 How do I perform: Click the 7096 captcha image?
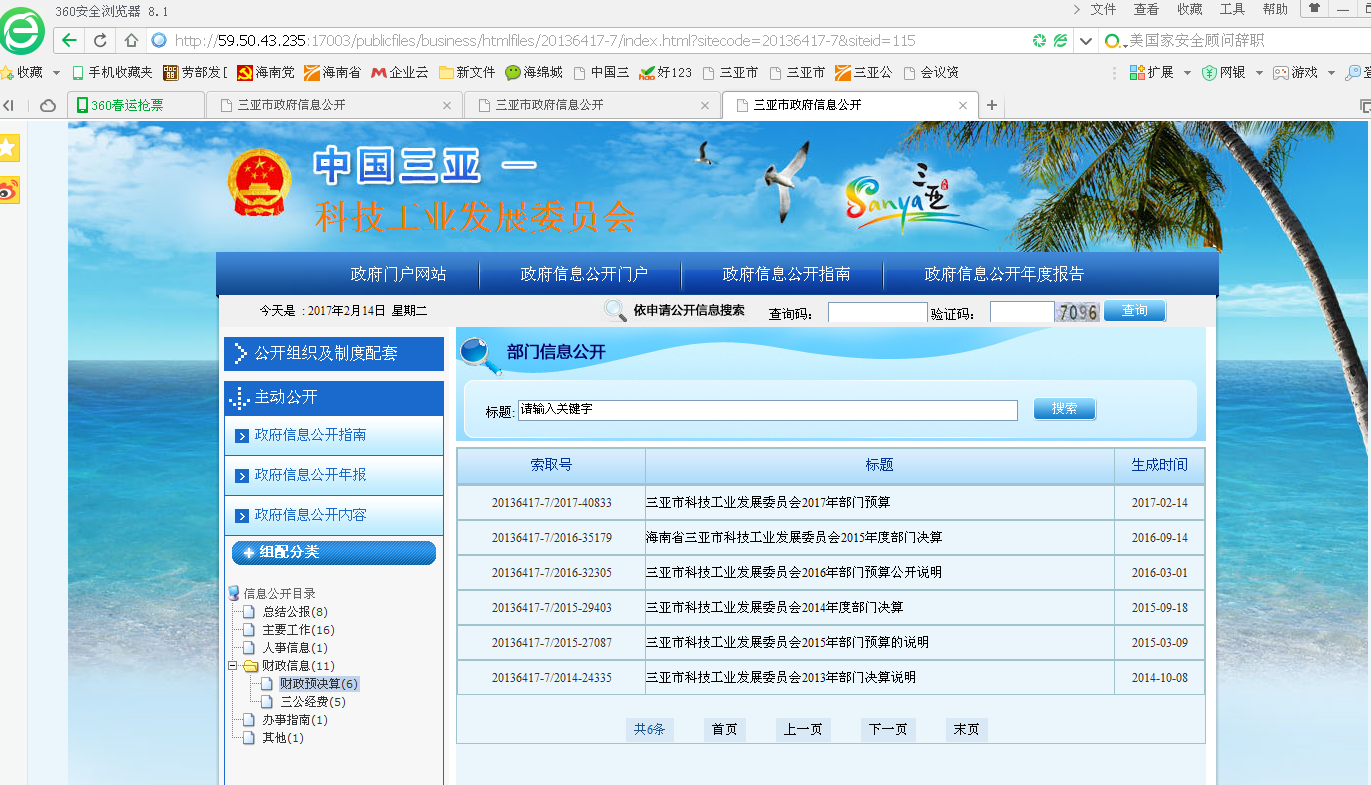1078,312
